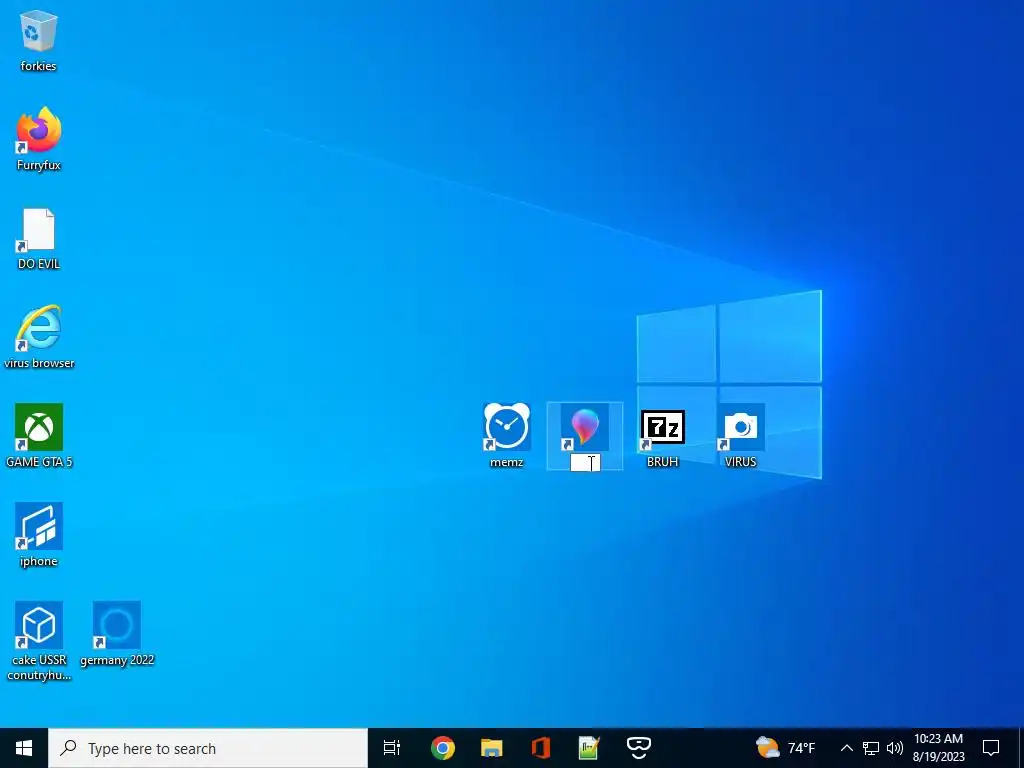The image size is (1024, 768).
Task: Launch Google Chrome from the taskbar
Action: click(x=443, y=748)
